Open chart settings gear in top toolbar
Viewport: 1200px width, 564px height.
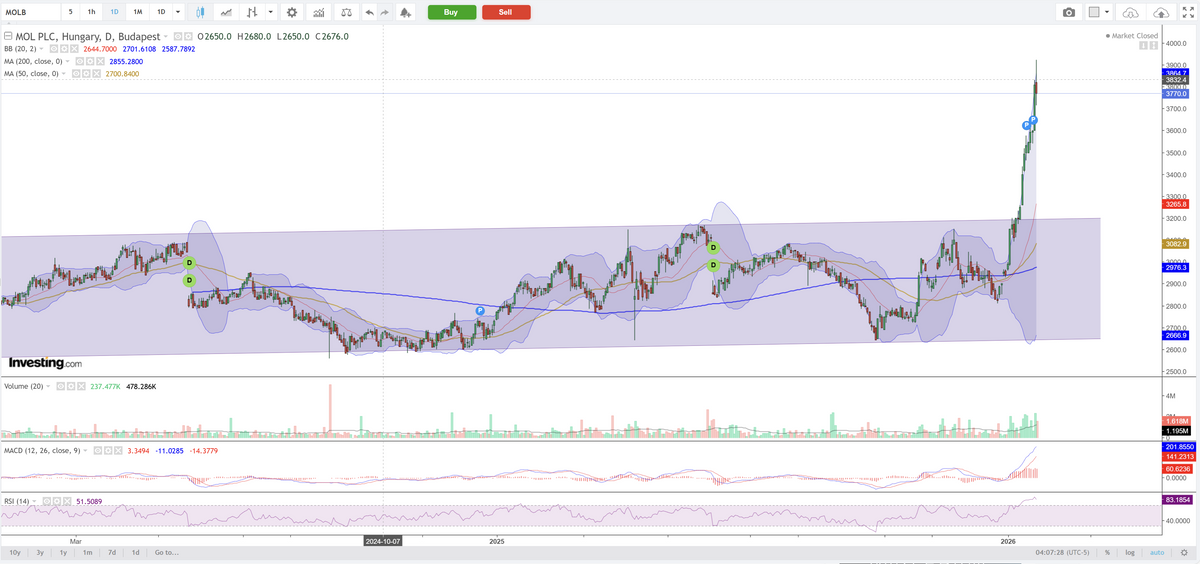click(x=291, y=12)
